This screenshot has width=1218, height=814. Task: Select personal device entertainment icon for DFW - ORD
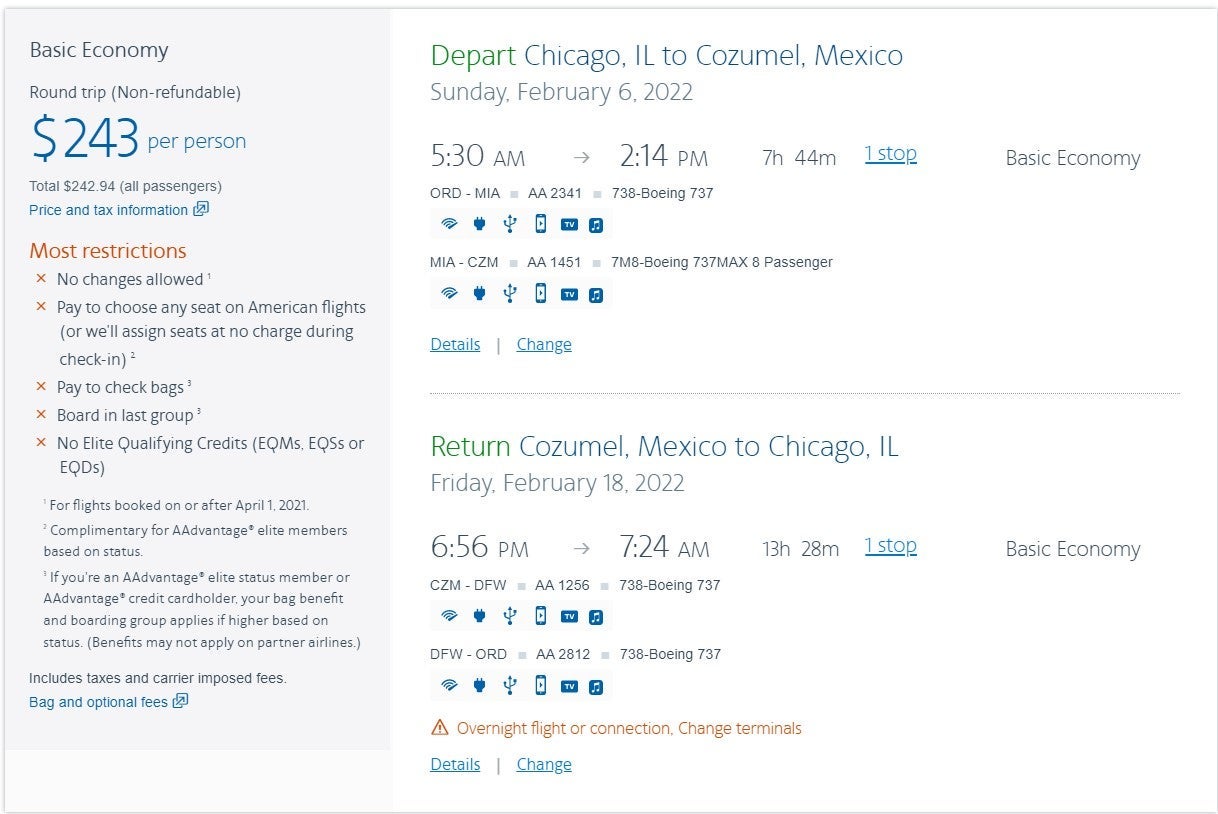[x=540, y=685]
